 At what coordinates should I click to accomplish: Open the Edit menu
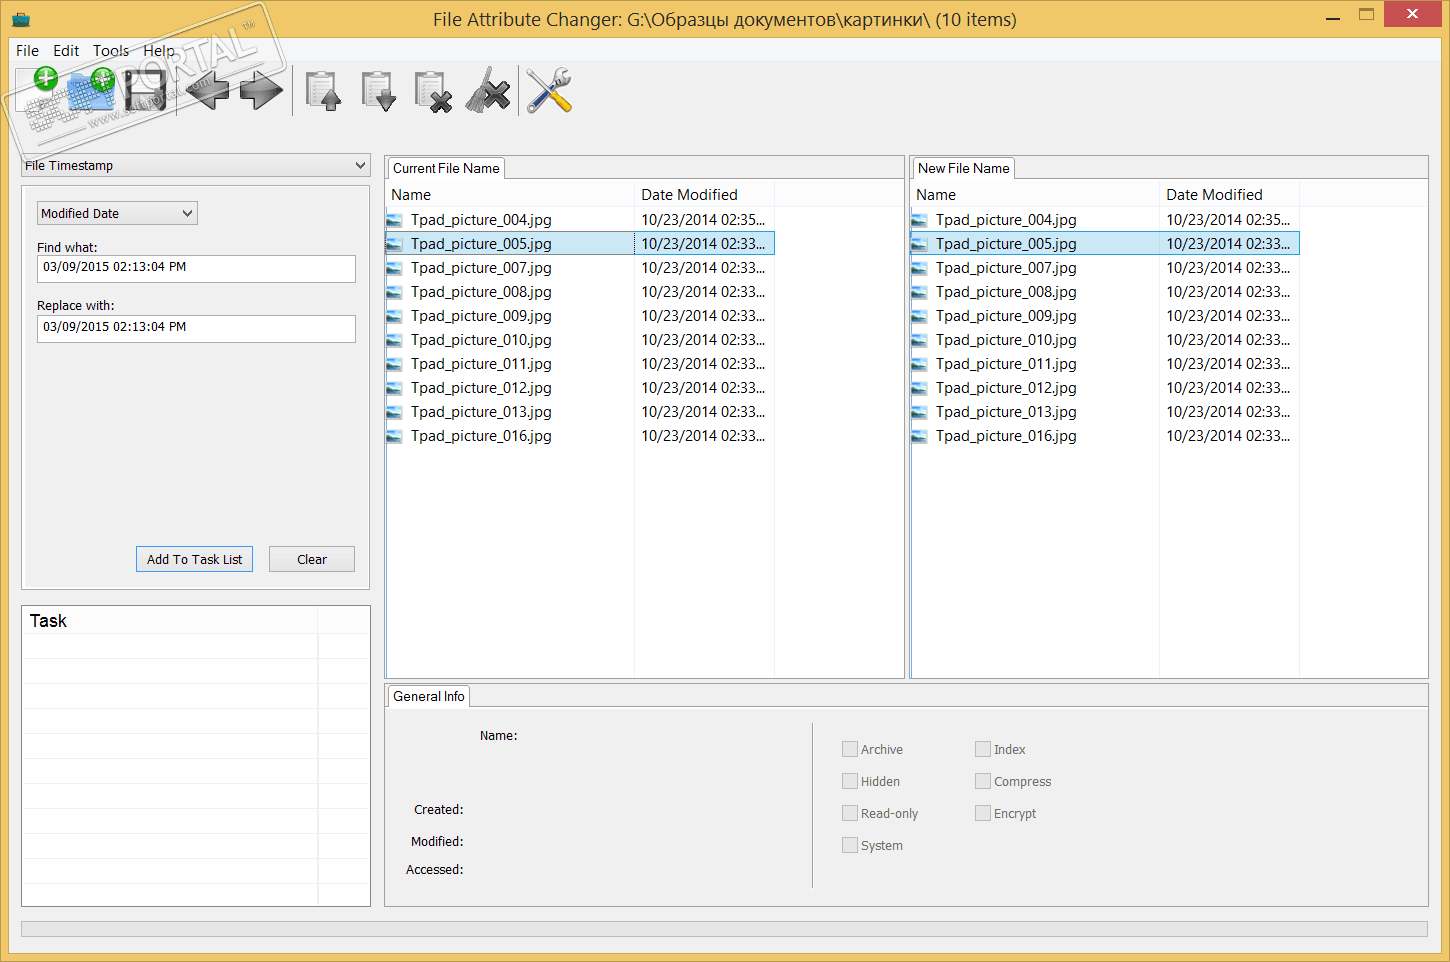pyautogui.click(x=66, y=51)
